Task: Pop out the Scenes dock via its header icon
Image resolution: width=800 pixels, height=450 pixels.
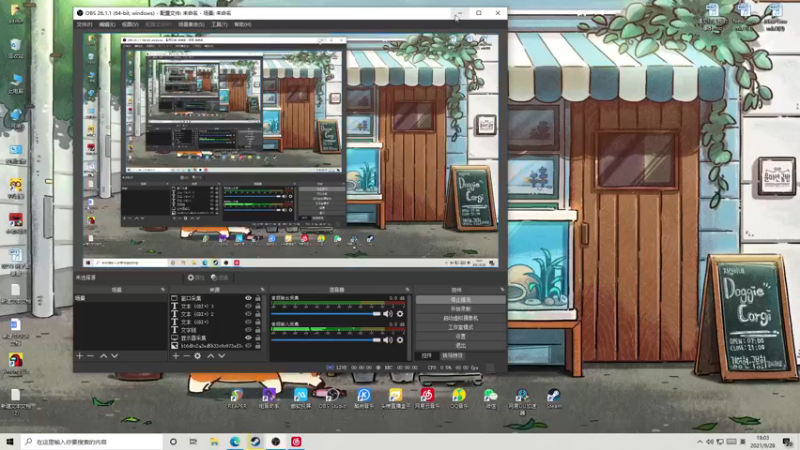Action: click(163, 290)
